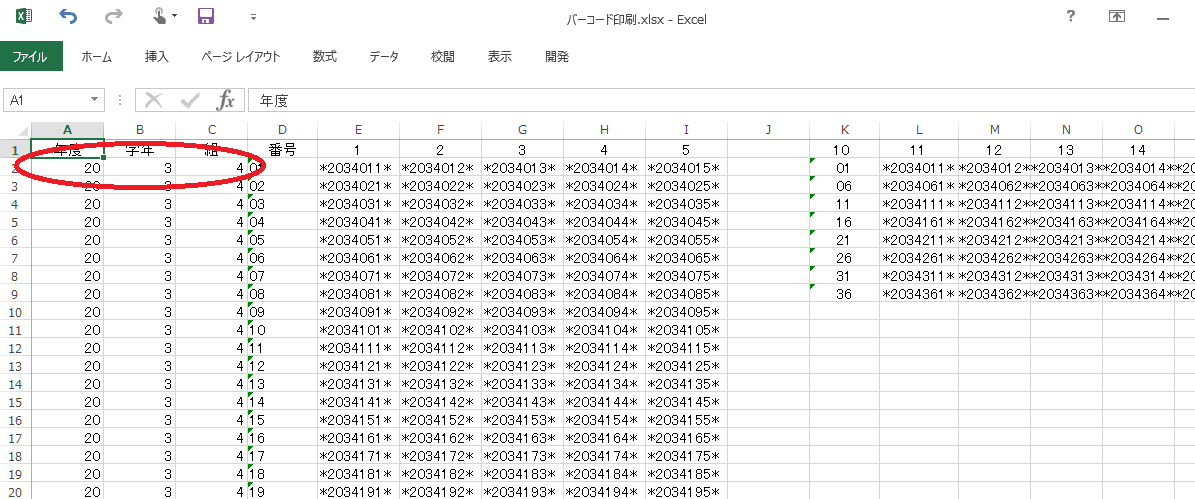Click cell *2034053* in column G

522,239
